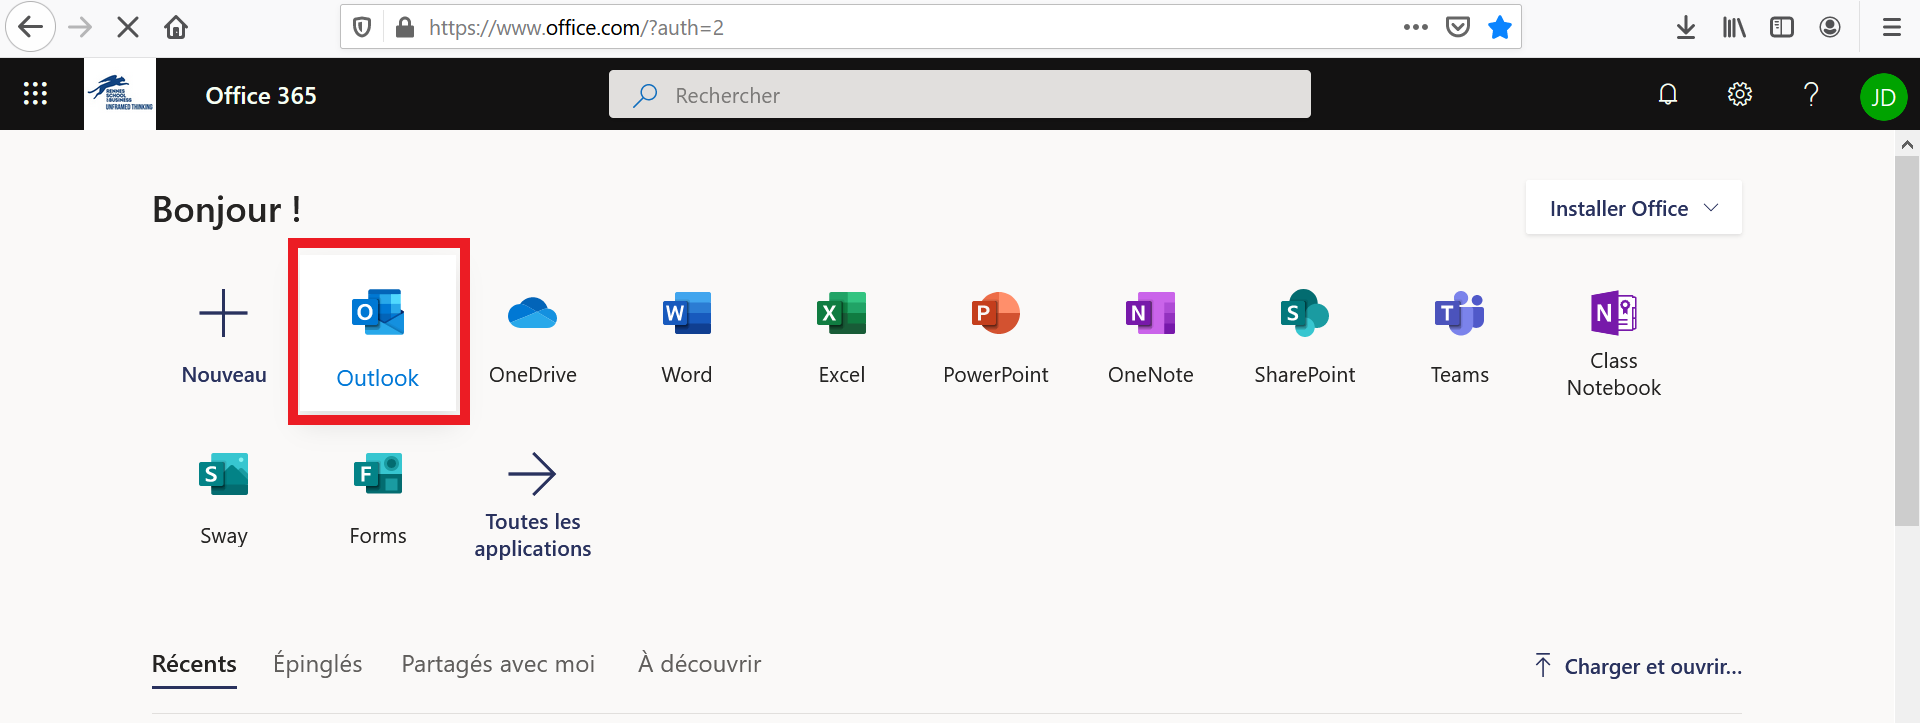Open the JD account avatar menu
Viewport: 1920px width, 723px height.
(1884, 97)
